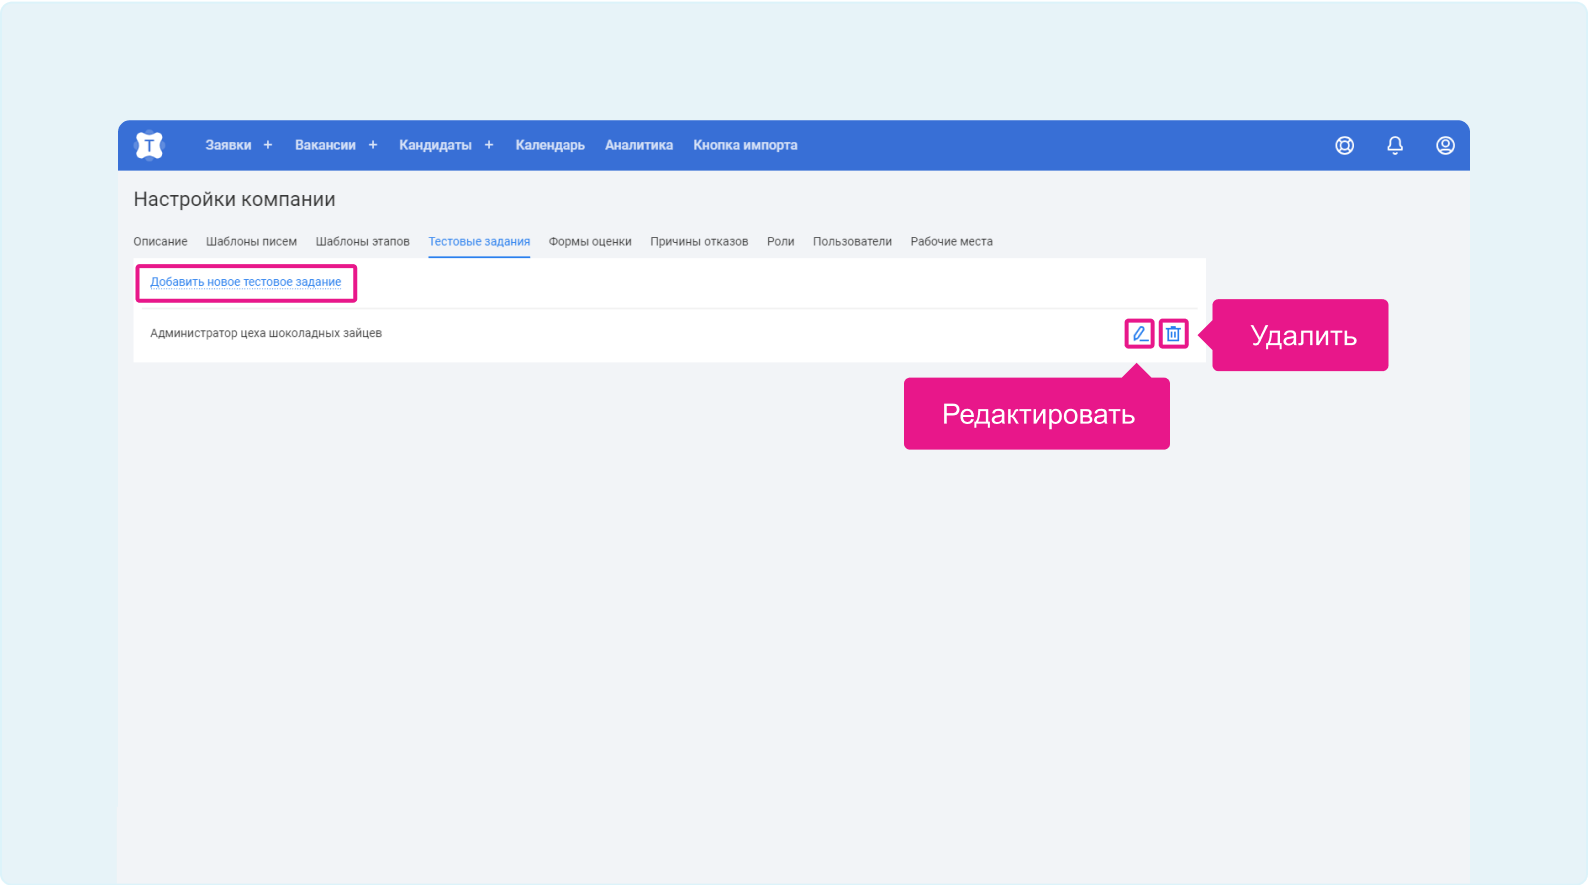Select the Администратор цеха шоколадных зайцев row text
Viewport: 1588px width, 885px height.
pos(266,333)
